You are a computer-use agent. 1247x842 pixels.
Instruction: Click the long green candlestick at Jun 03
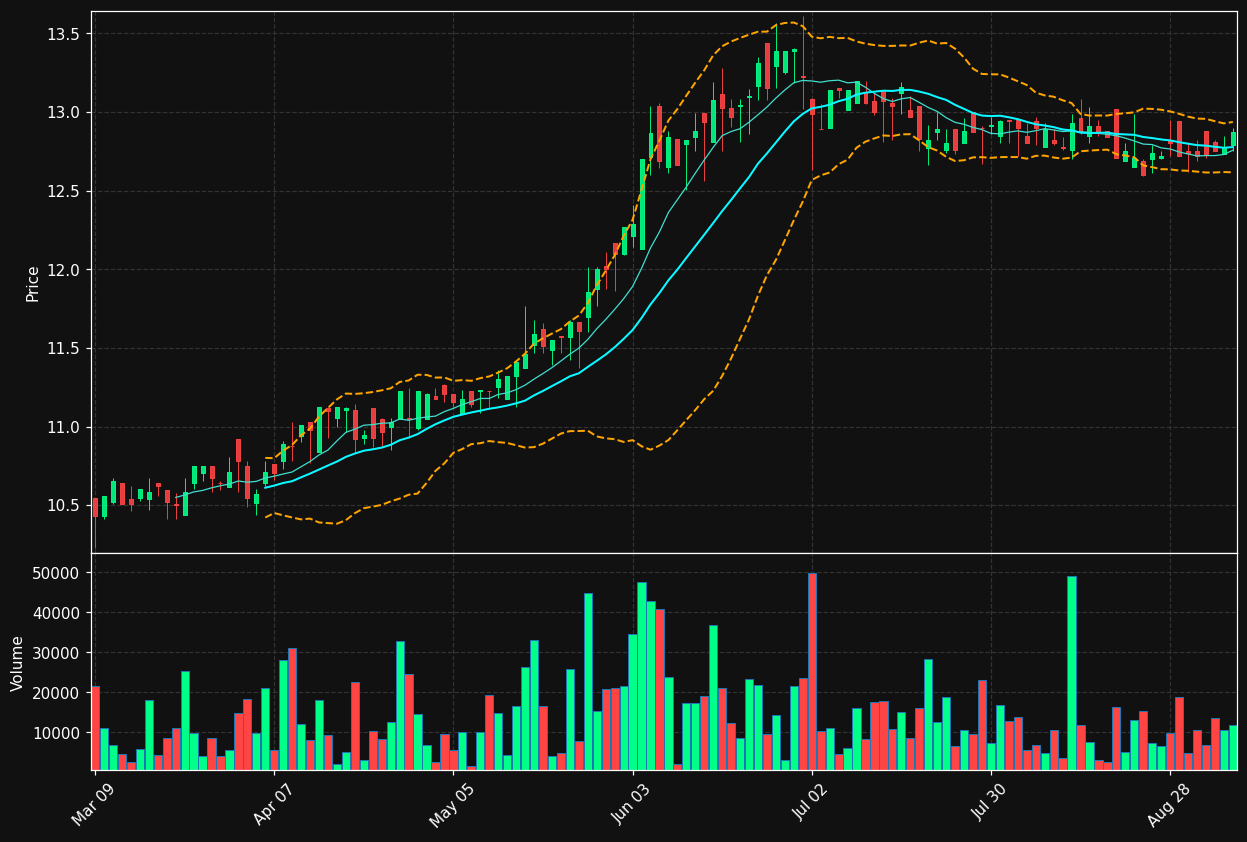point(642,204)
